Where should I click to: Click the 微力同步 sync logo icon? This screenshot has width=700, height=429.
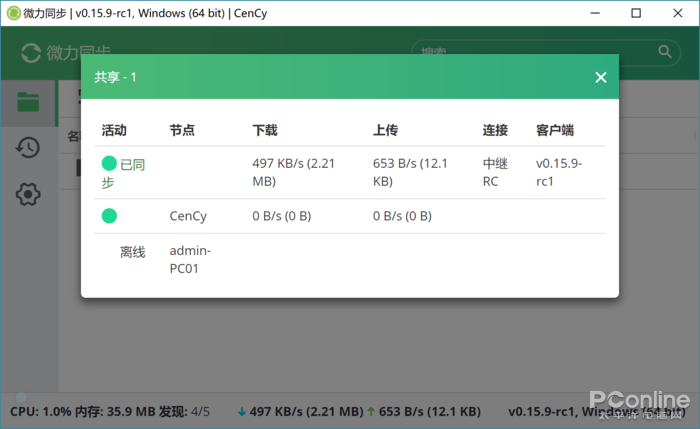[x=31, y=53]
